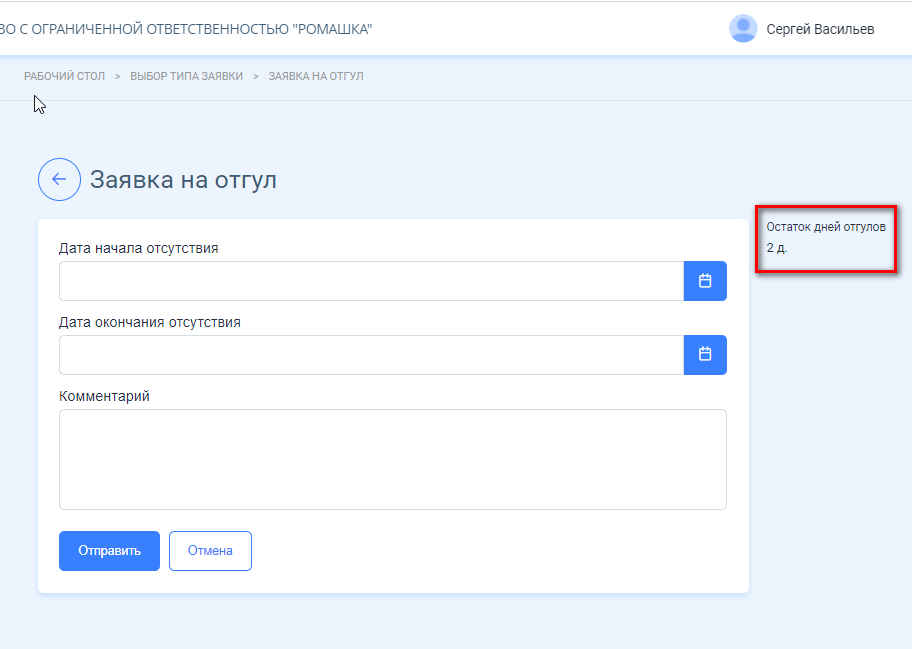Viewport: 912px width, 649px height.
Task: Open calendar for absence start date
Action: pos(705,281)
